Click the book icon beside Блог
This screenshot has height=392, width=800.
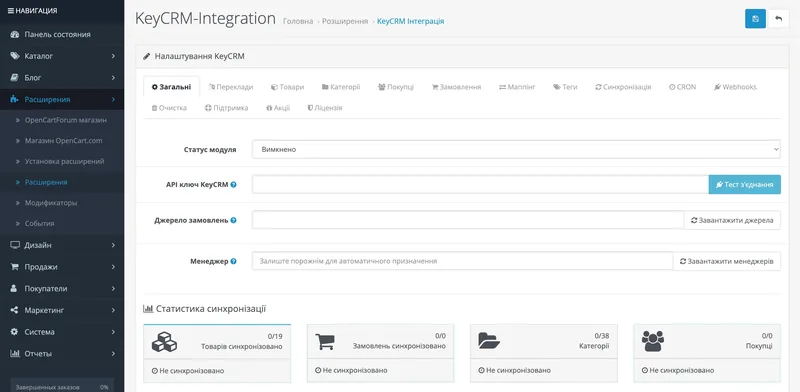click(x=15, y=78)
